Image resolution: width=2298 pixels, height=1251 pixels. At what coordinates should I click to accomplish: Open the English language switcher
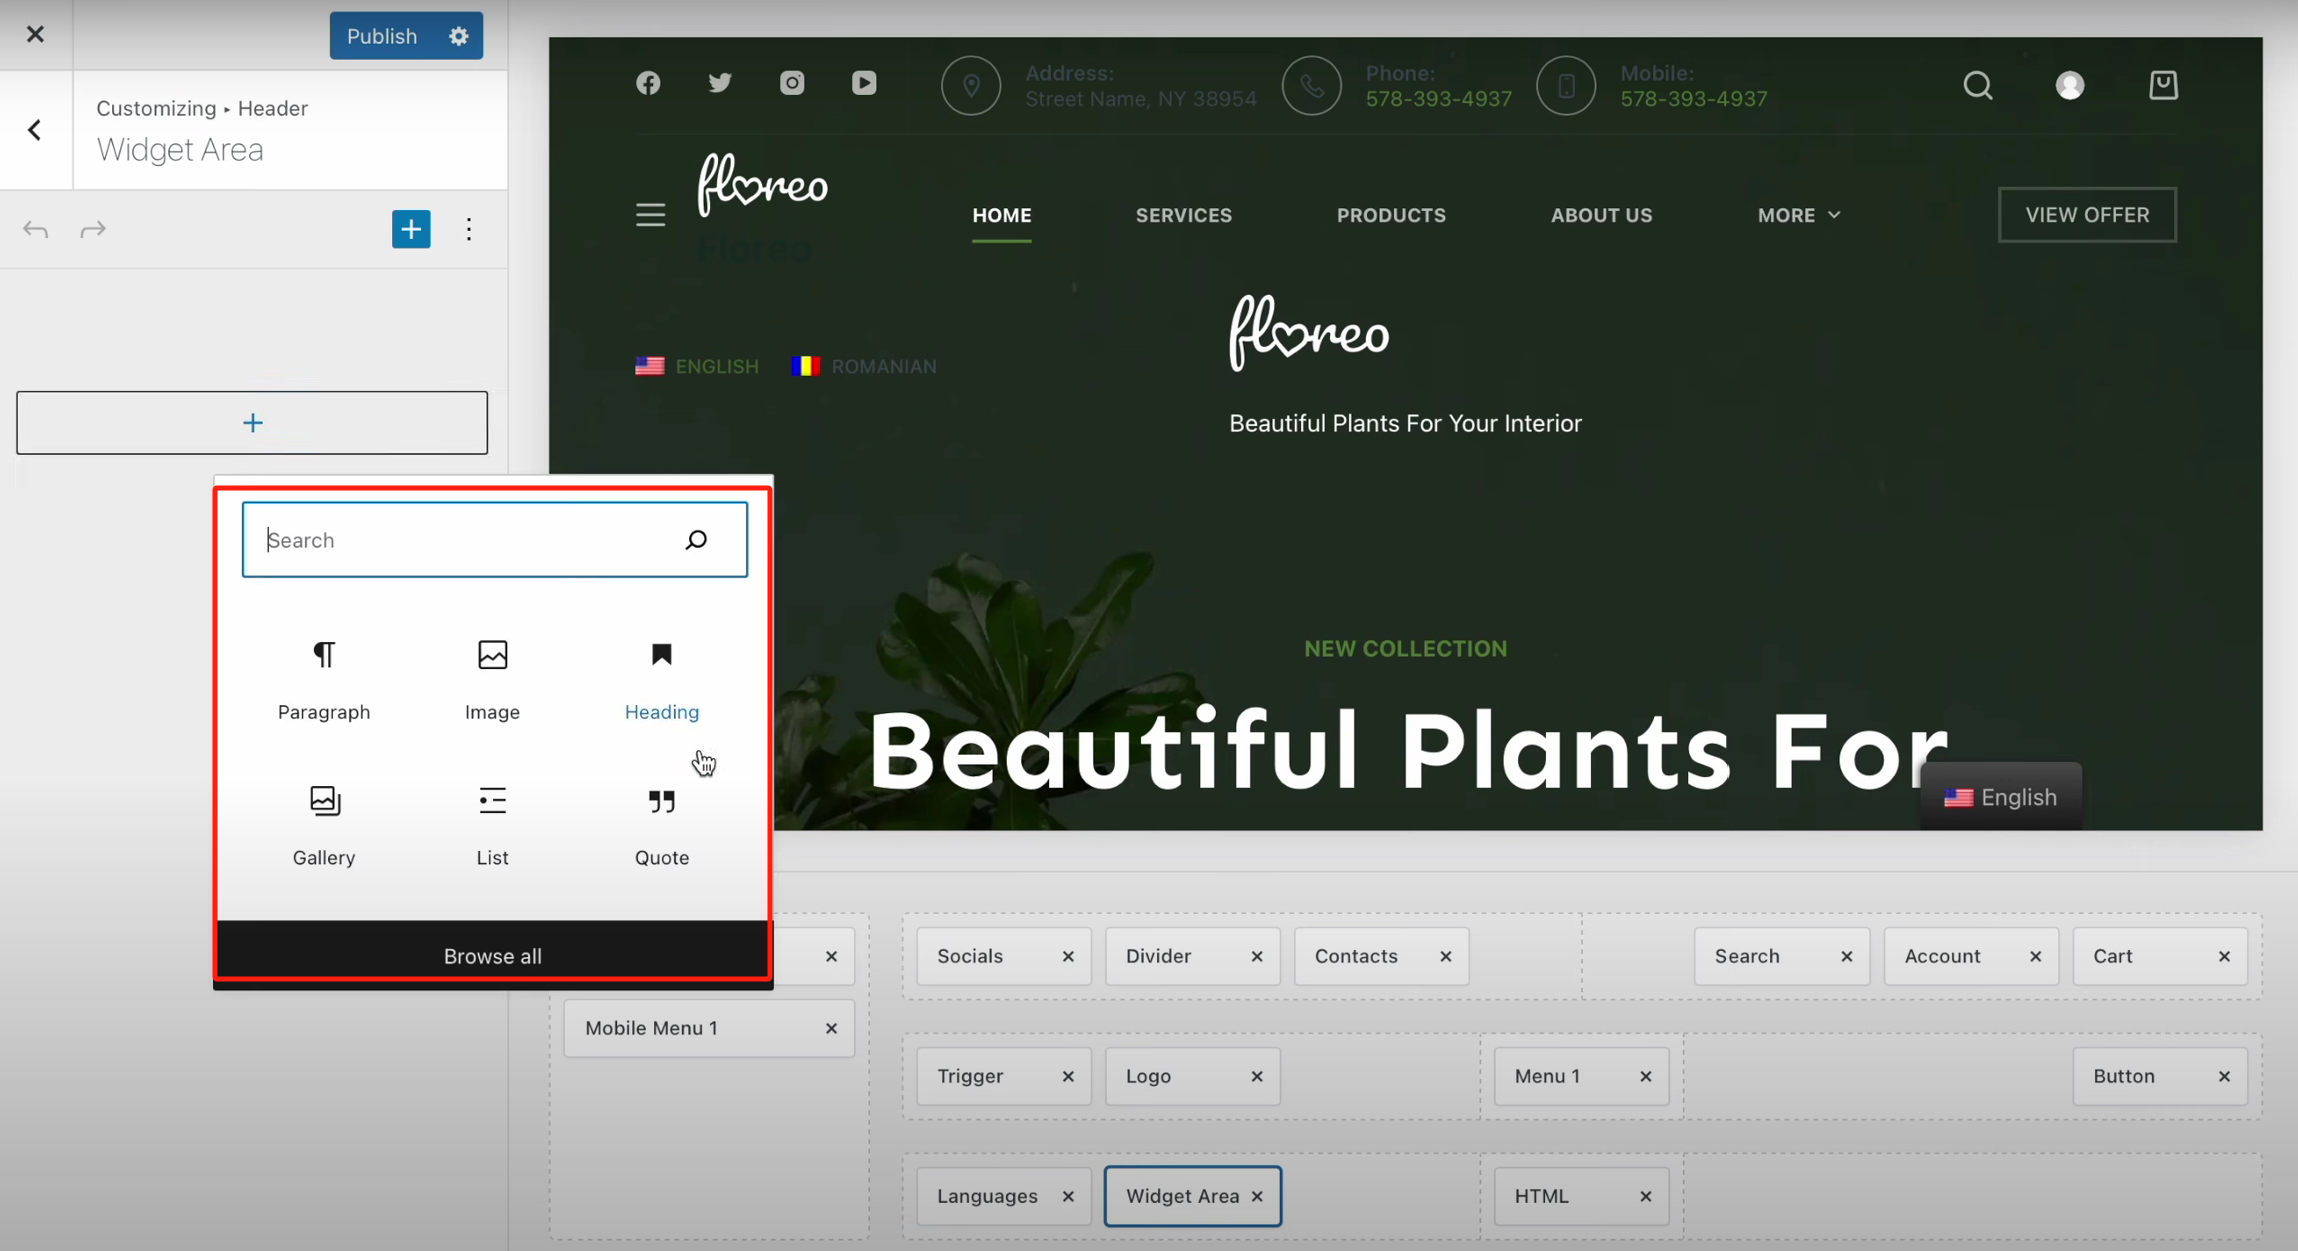coord(2001,795)
